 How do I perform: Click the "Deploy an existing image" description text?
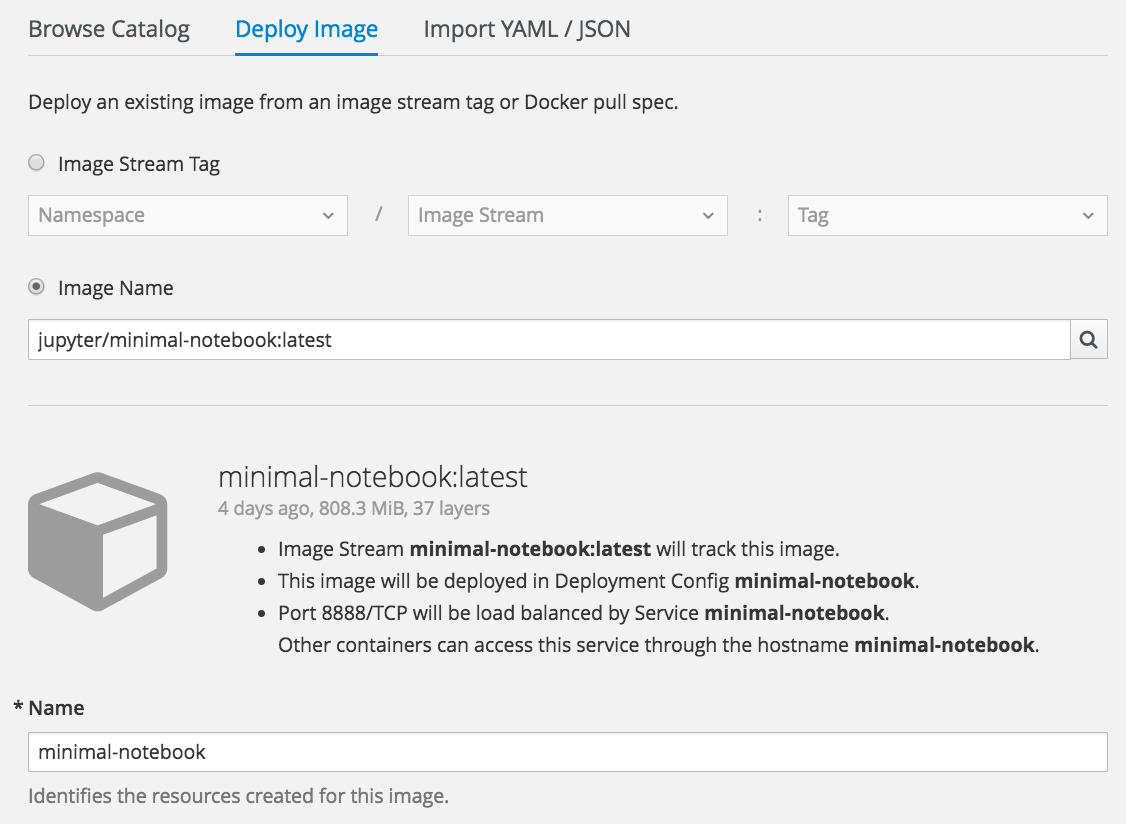(x=353, y=102)
